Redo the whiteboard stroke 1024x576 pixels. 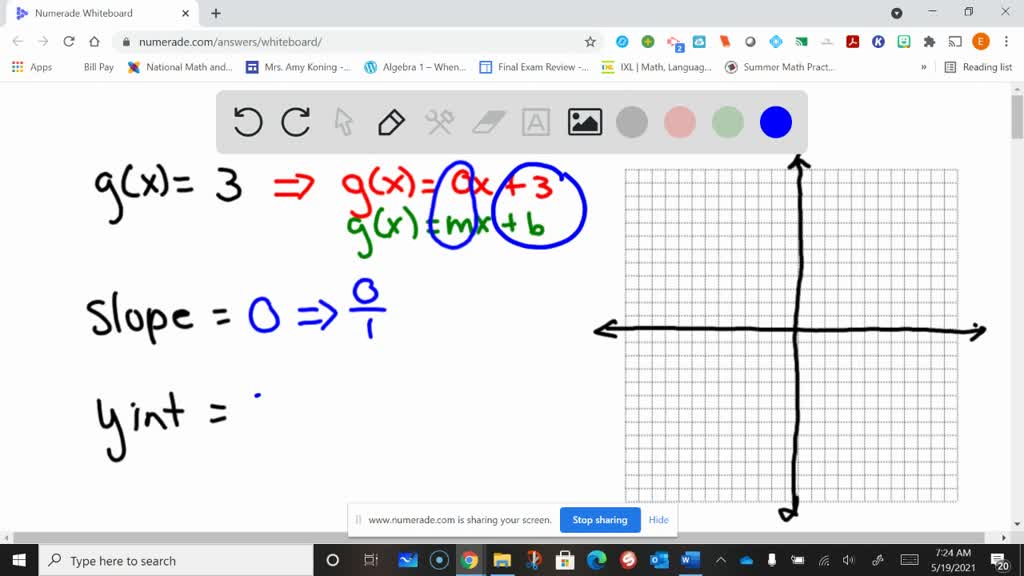[295, 122]
